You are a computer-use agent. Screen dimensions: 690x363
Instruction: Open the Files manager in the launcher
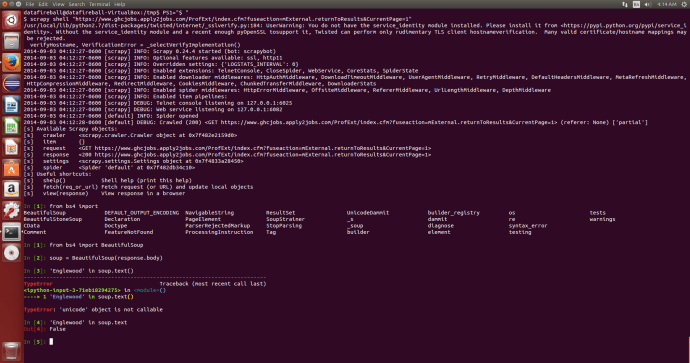[x=11, y=42]
